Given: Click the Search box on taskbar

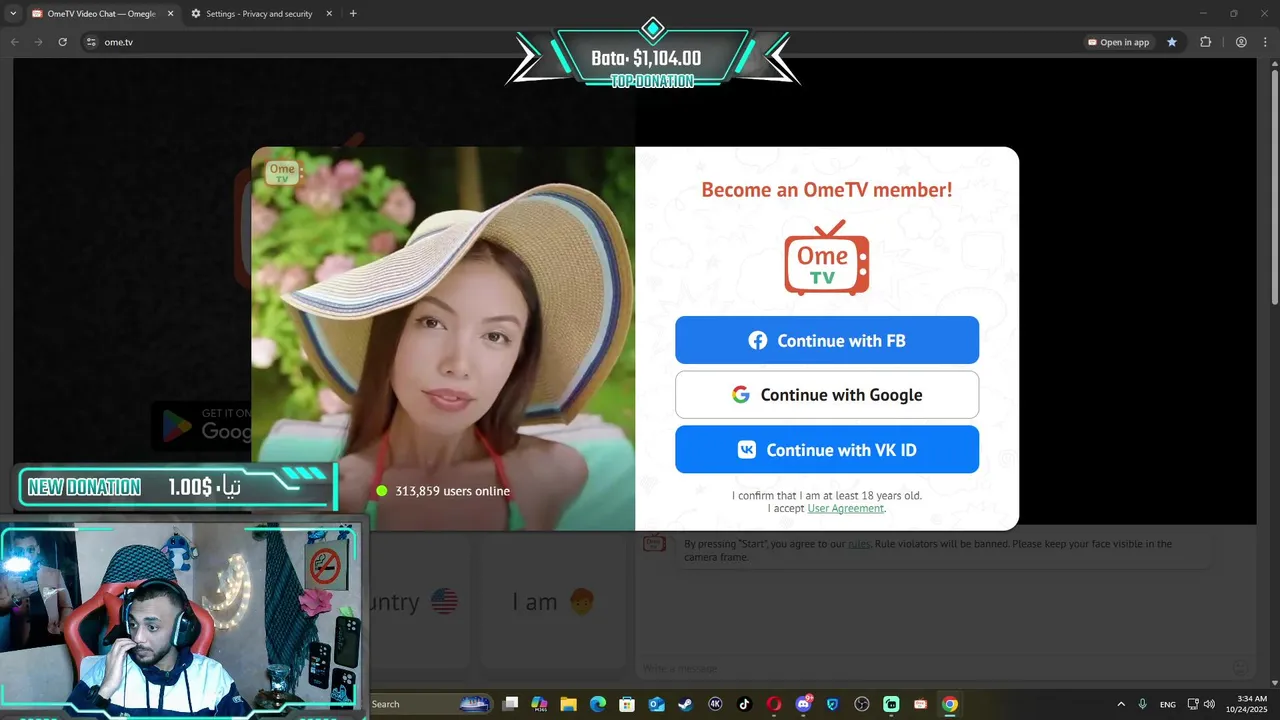Looking at the screenshot, I should (x=430, y=704).
